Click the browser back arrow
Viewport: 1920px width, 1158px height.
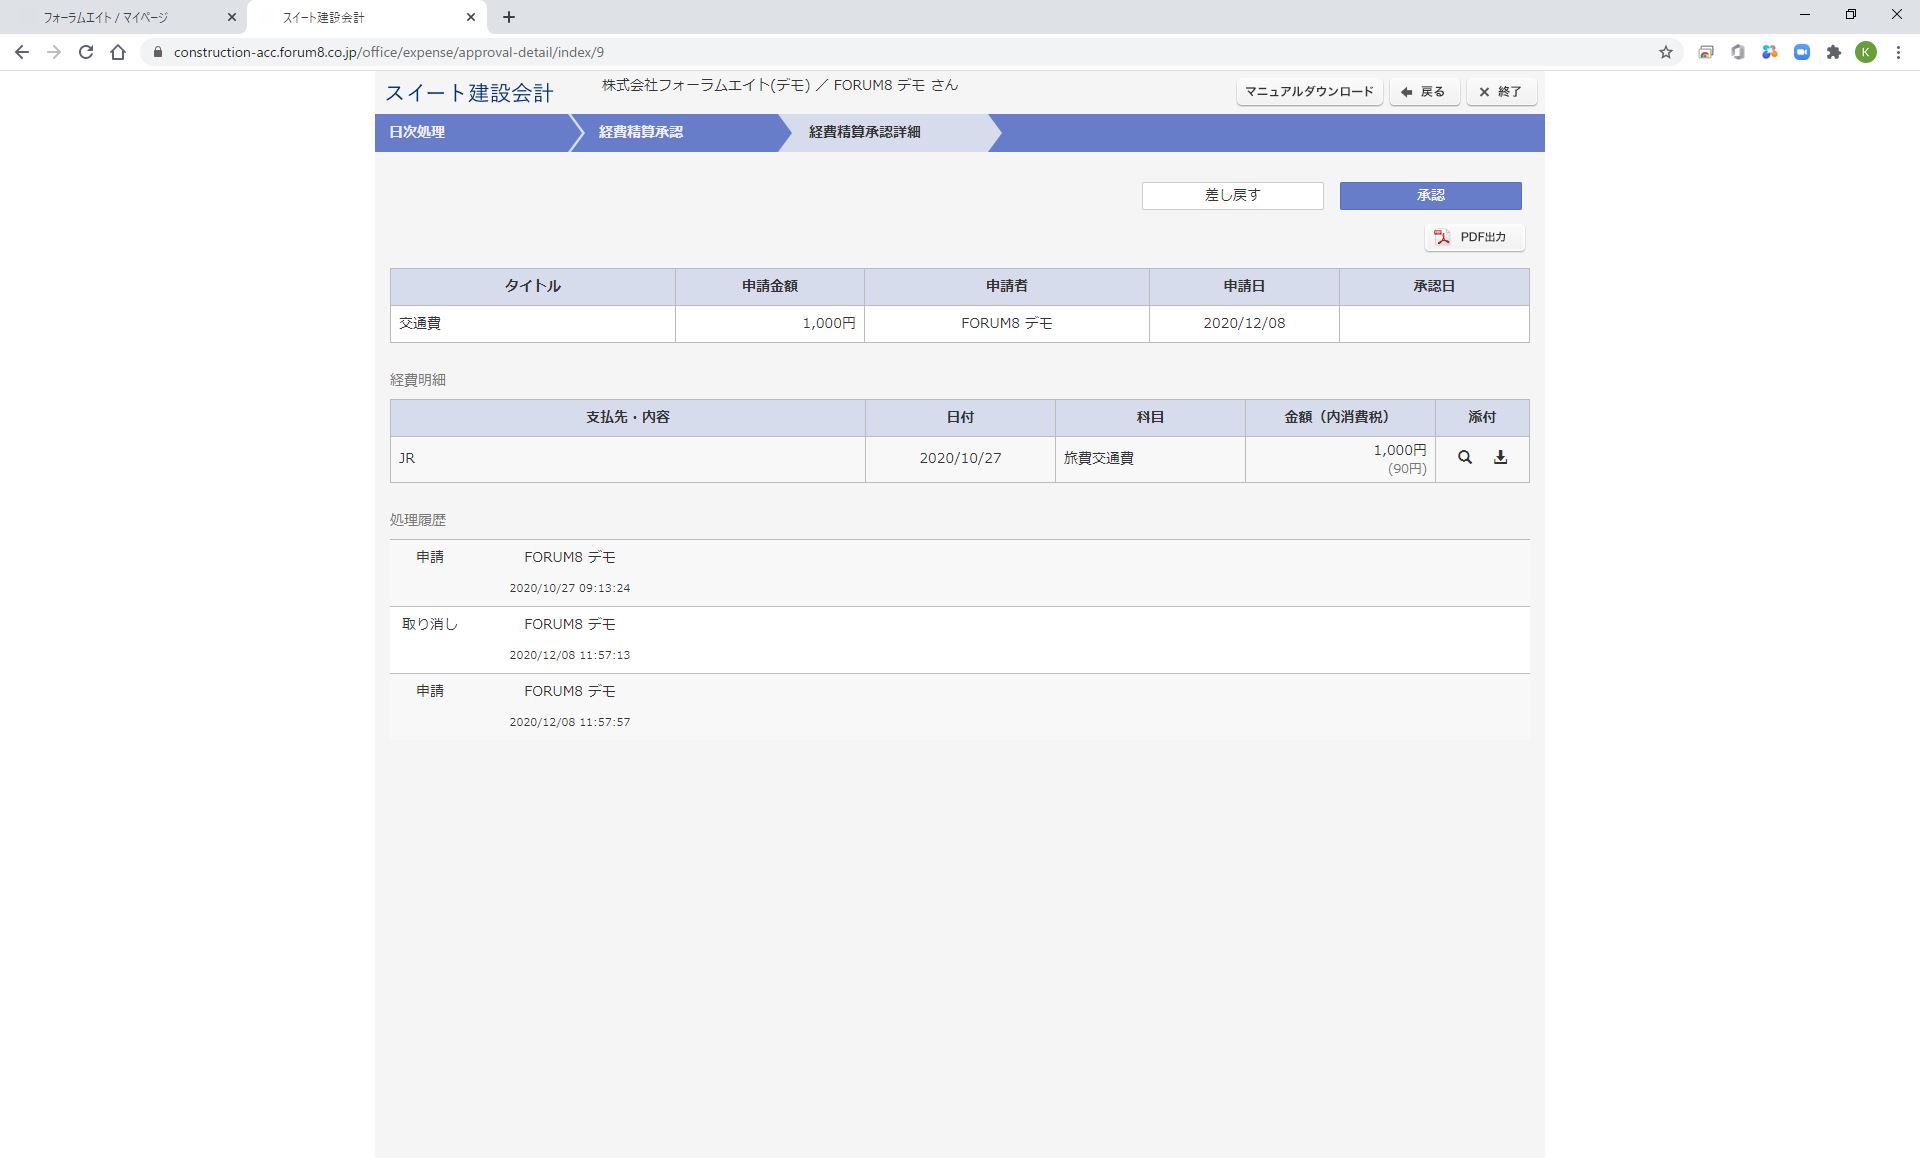click(x=22, y=52)
